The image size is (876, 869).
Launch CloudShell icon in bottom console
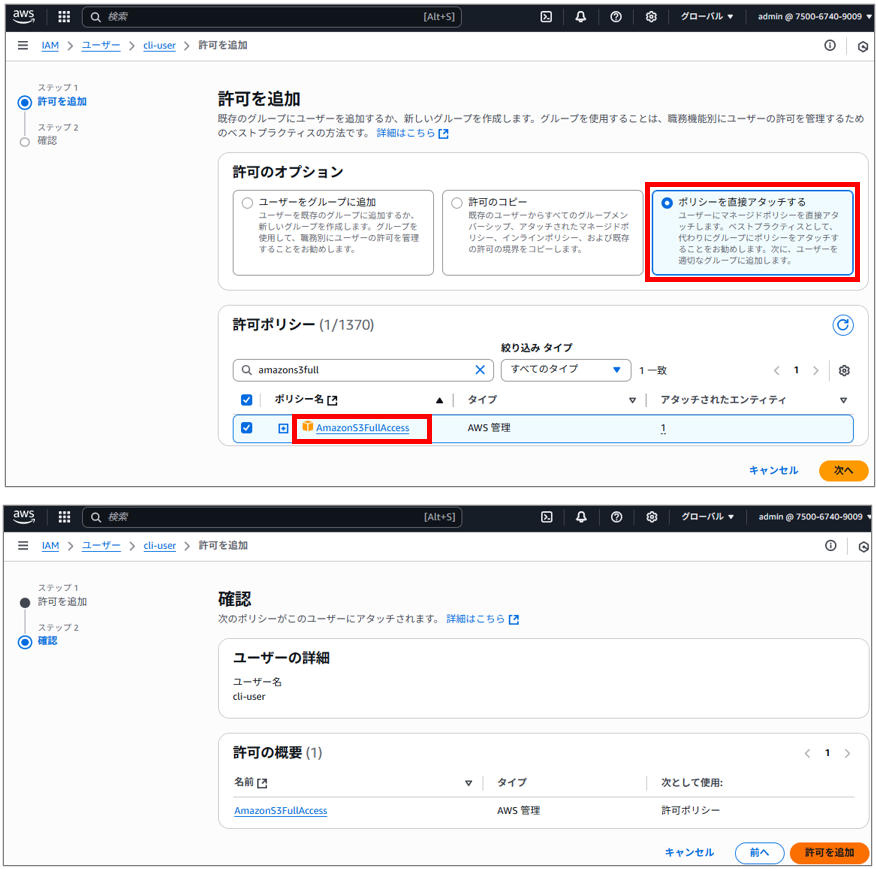546,517
